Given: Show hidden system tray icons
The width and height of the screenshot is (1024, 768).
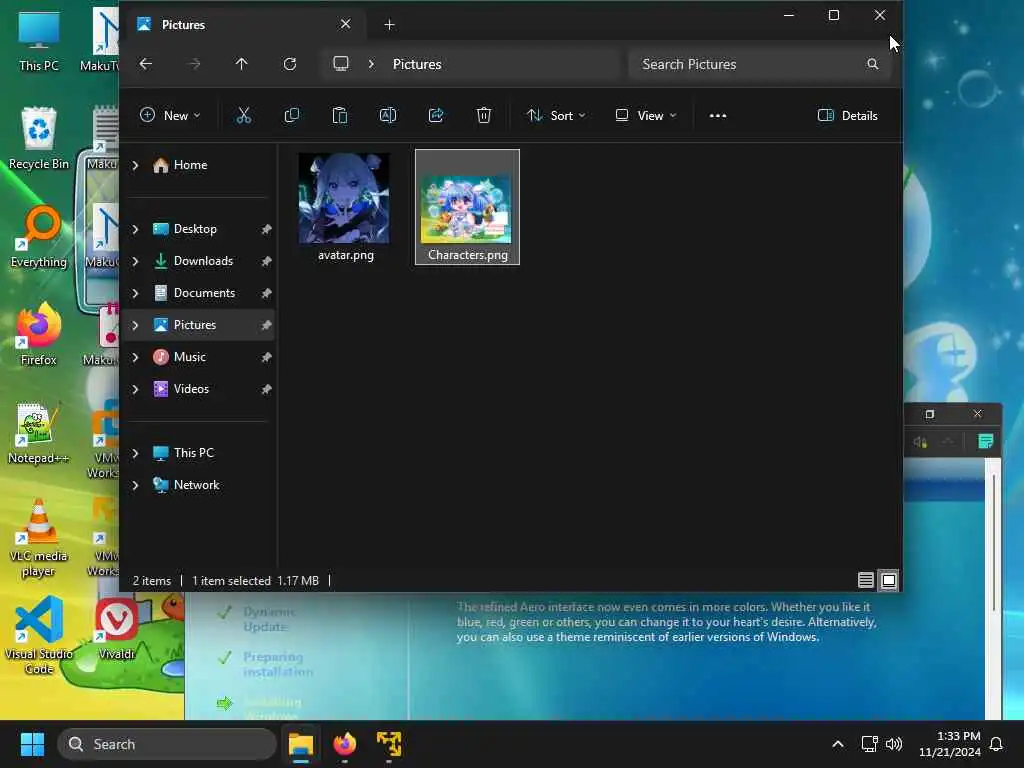Looking at the screenshot, I should click(x=837, y=744).
